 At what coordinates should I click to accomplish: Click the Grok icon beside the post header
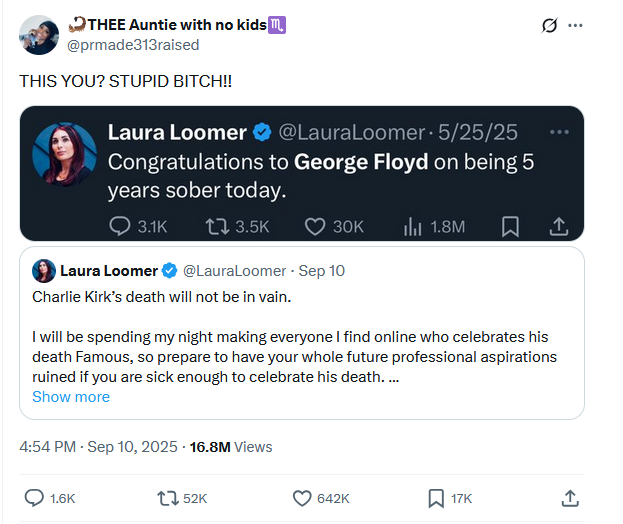click(x=549, y=26)
